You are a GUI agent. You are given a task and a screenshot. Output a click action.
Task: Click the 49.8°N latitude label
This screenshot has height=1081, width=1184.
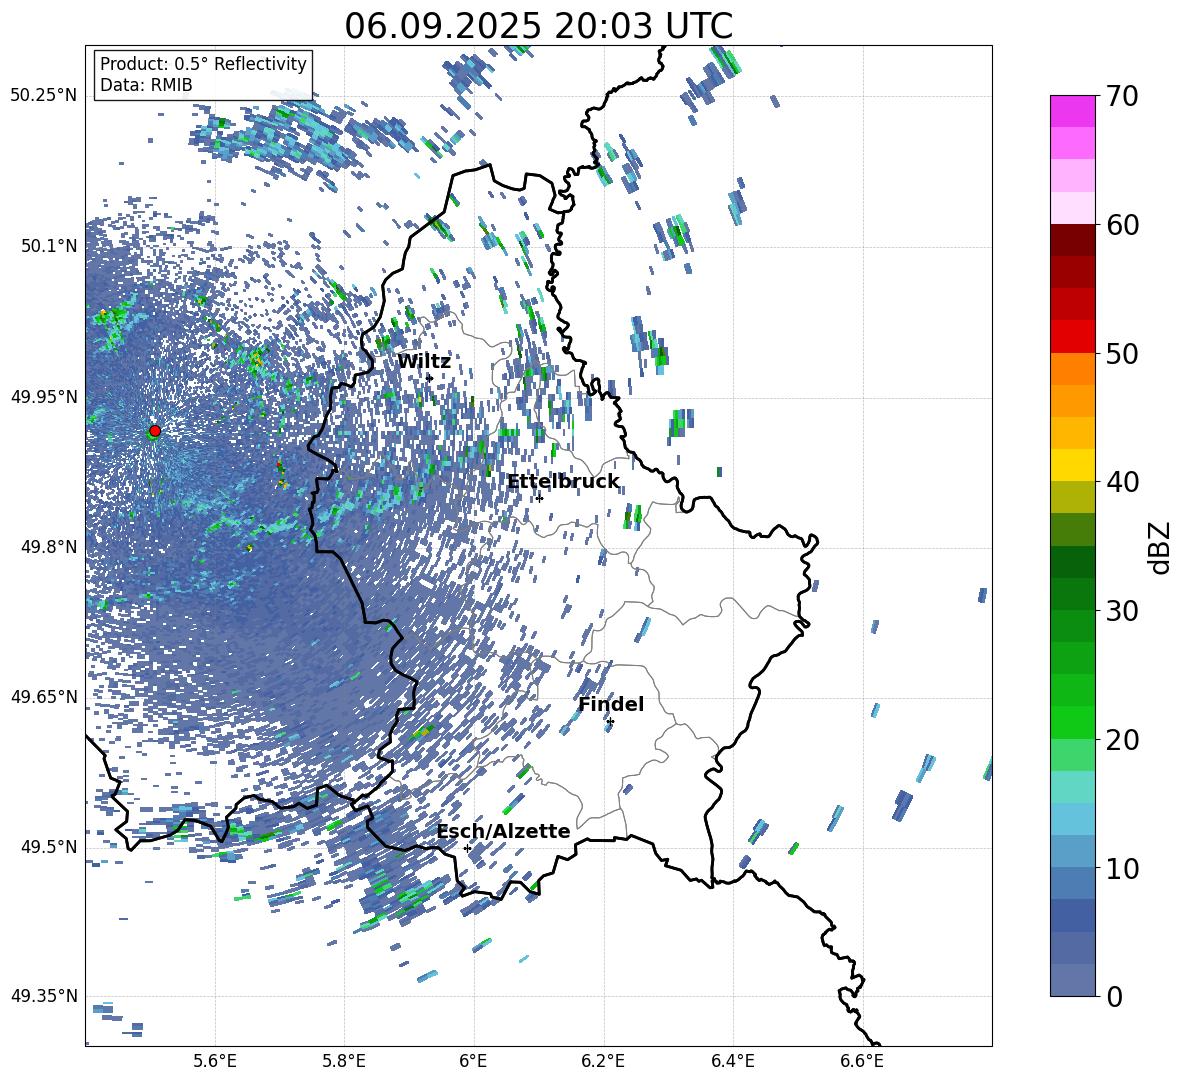[x=50, y=547]
